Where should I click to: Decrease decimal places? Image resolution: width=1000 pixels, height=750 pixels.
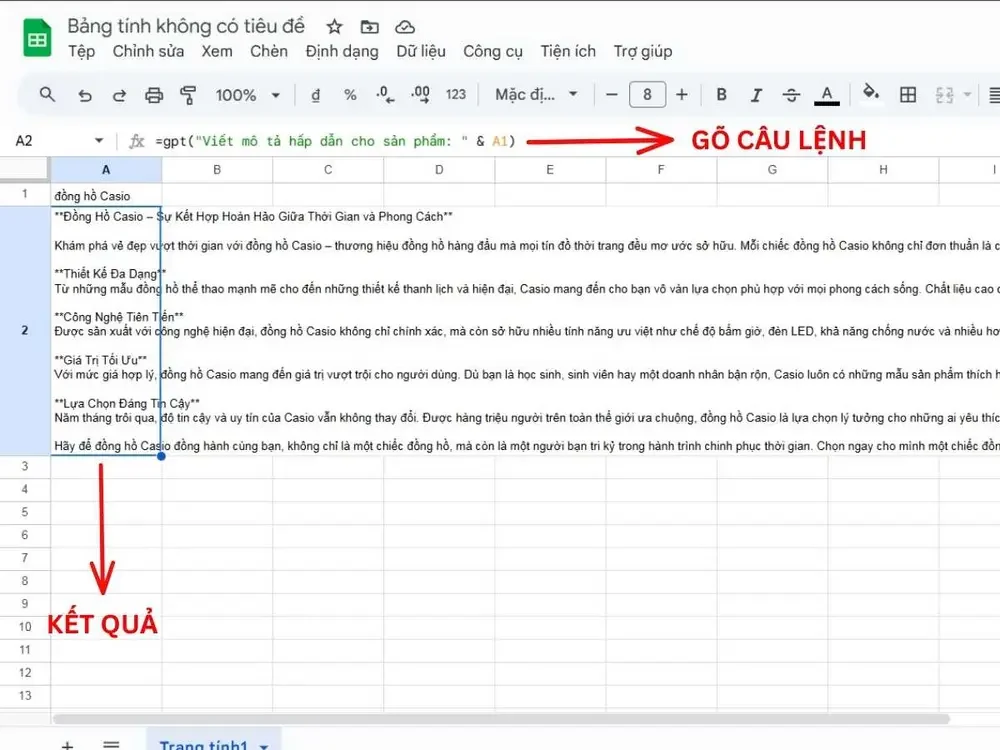[x=385, y=95]
